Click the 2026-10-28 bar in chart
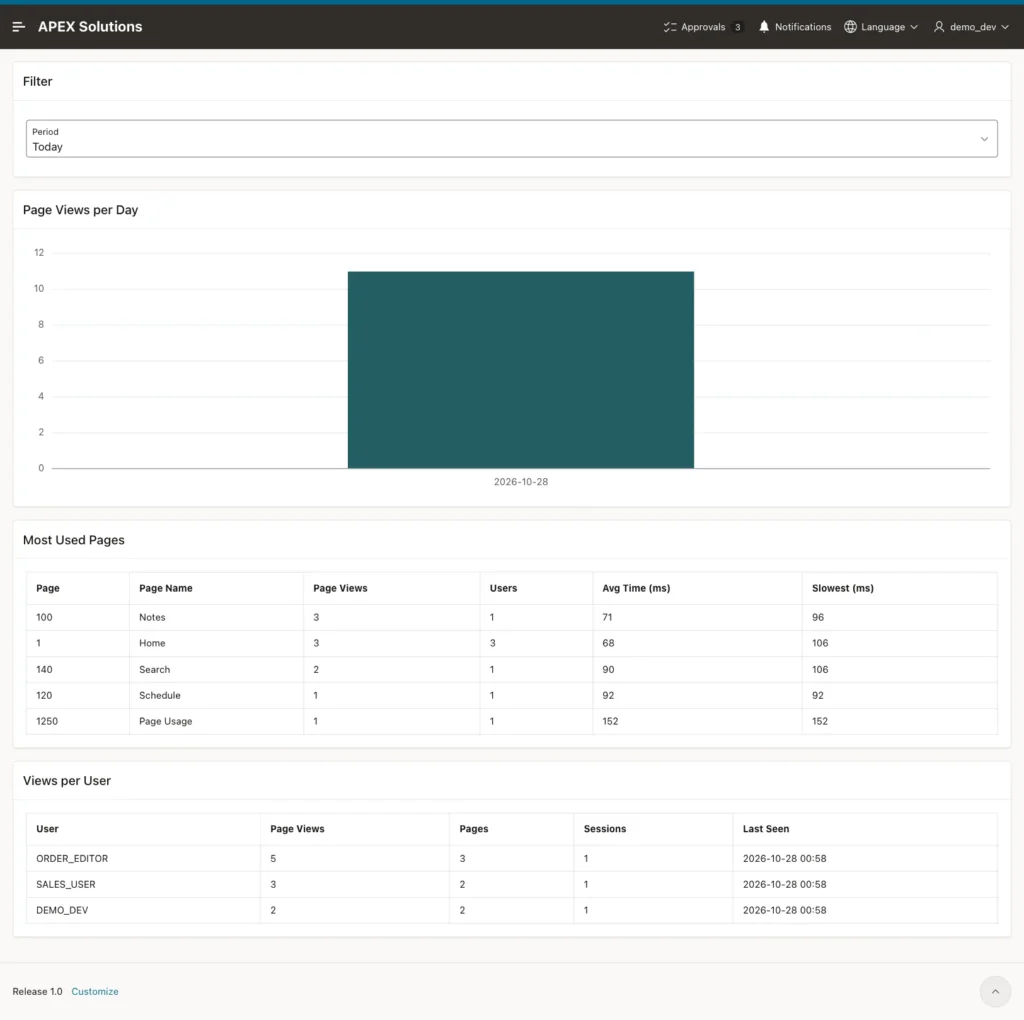 coord(520,370)
